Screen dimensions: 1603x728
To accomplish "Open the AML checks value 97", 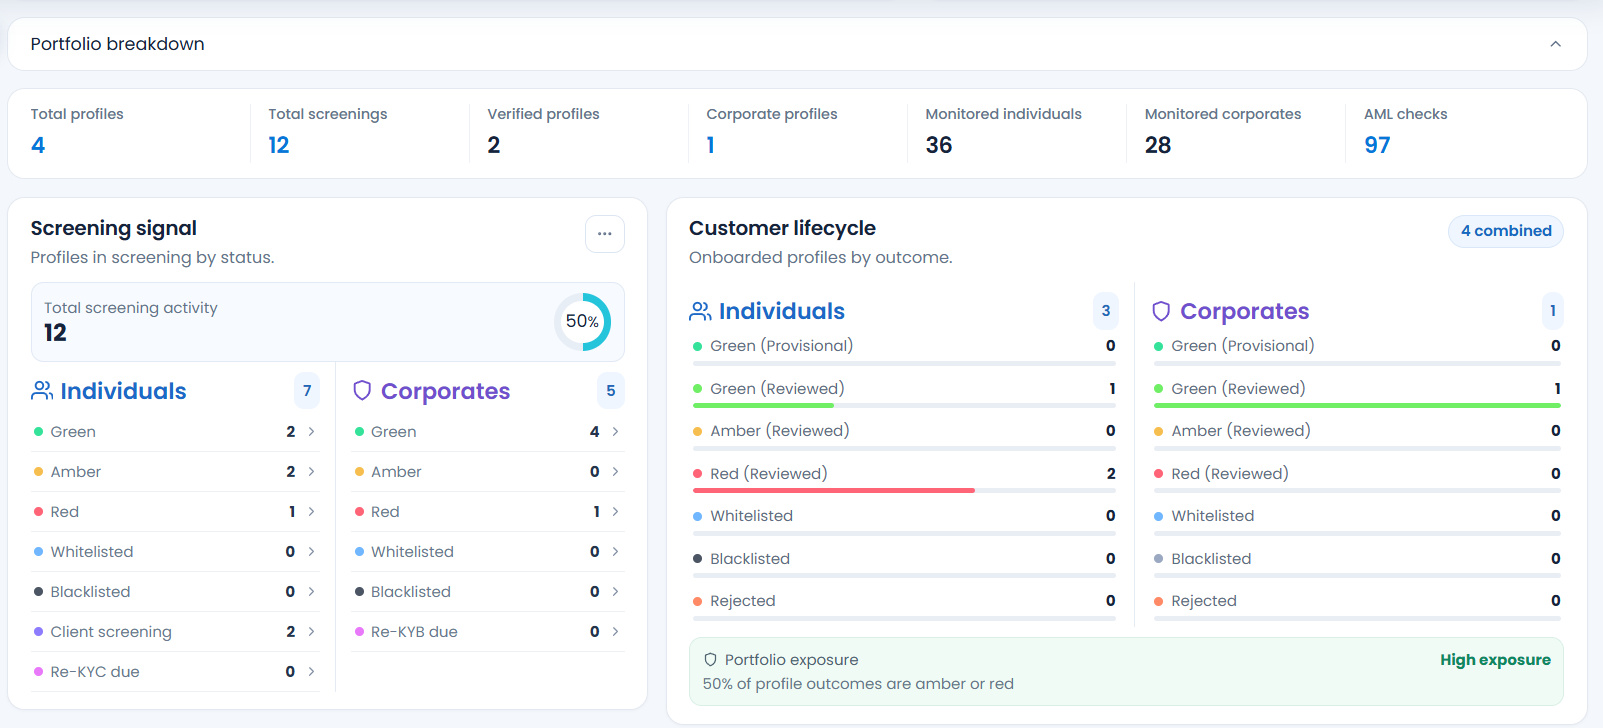I will (x=1377, y=145).
